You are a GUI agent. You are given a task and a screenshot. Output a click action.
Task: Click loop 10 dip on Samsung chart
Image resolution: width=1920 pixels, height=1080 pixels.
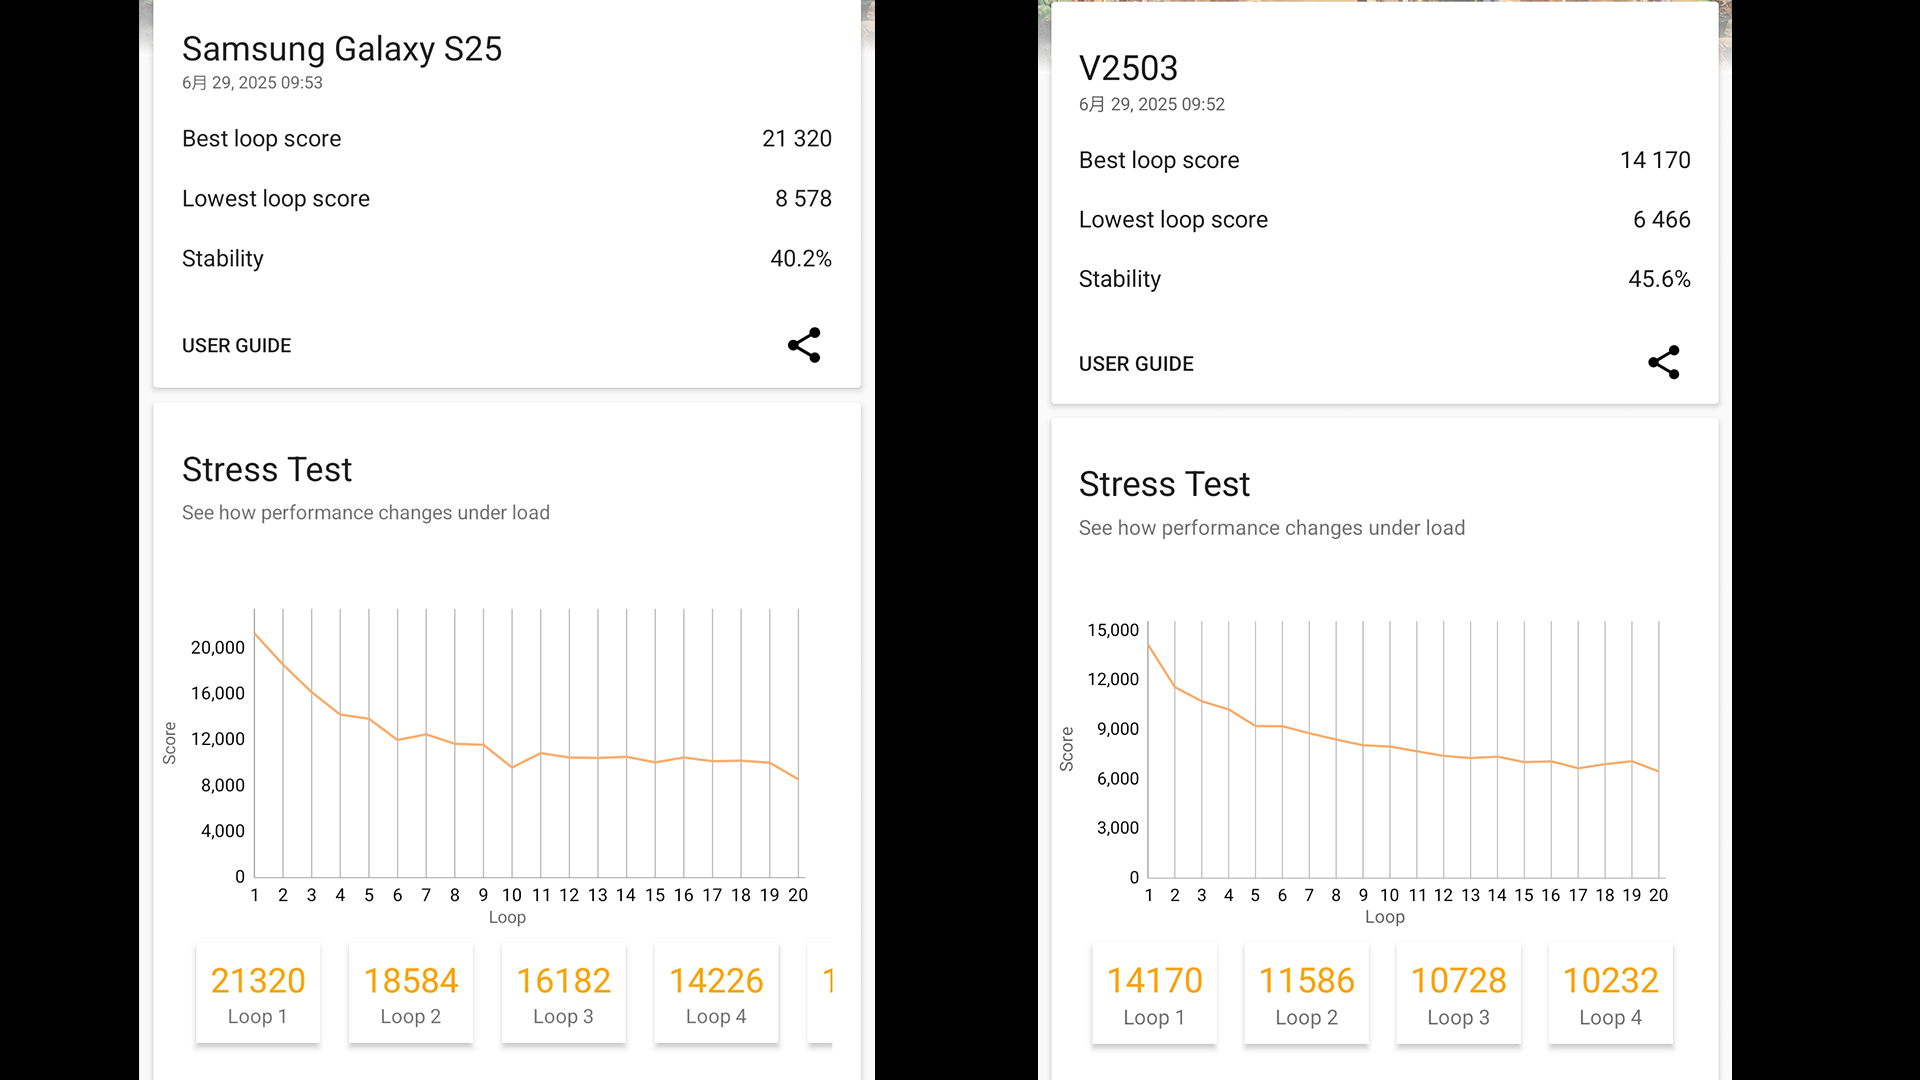(x=512, y=767)
